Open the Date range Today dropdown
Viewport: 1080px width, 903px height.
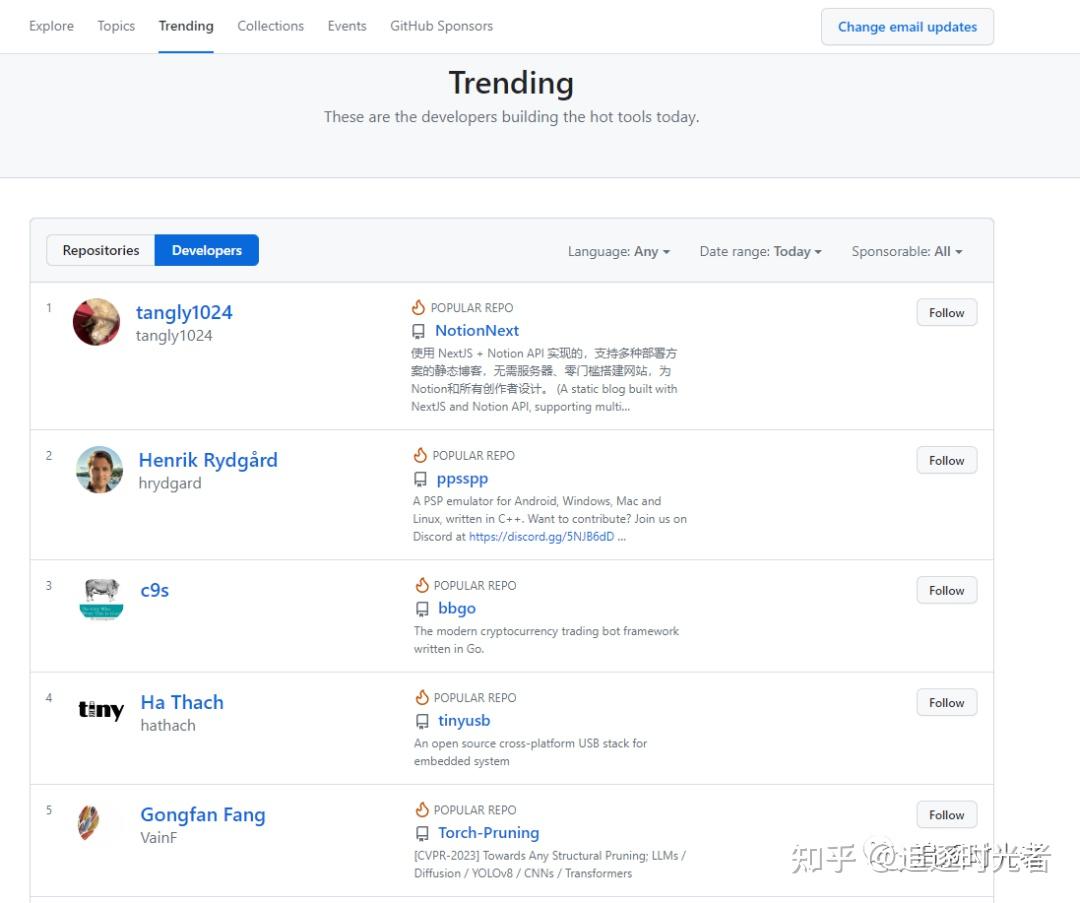click(x=761, y=251)
